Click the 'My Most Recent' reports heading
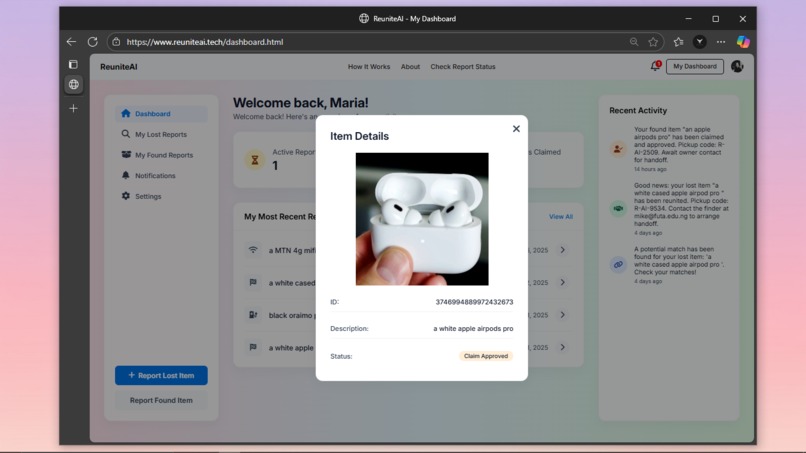The width and height of the screenshot is (806, 453). coord(280,216)
